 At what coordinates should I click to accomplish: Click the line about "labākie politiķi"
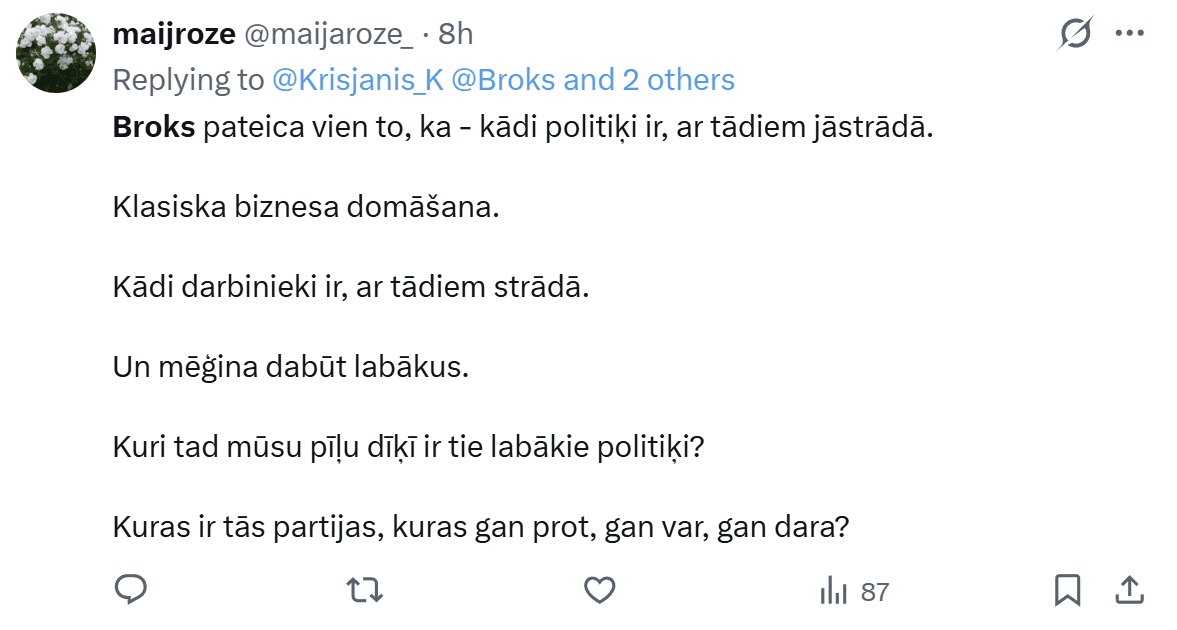[410, 446]
